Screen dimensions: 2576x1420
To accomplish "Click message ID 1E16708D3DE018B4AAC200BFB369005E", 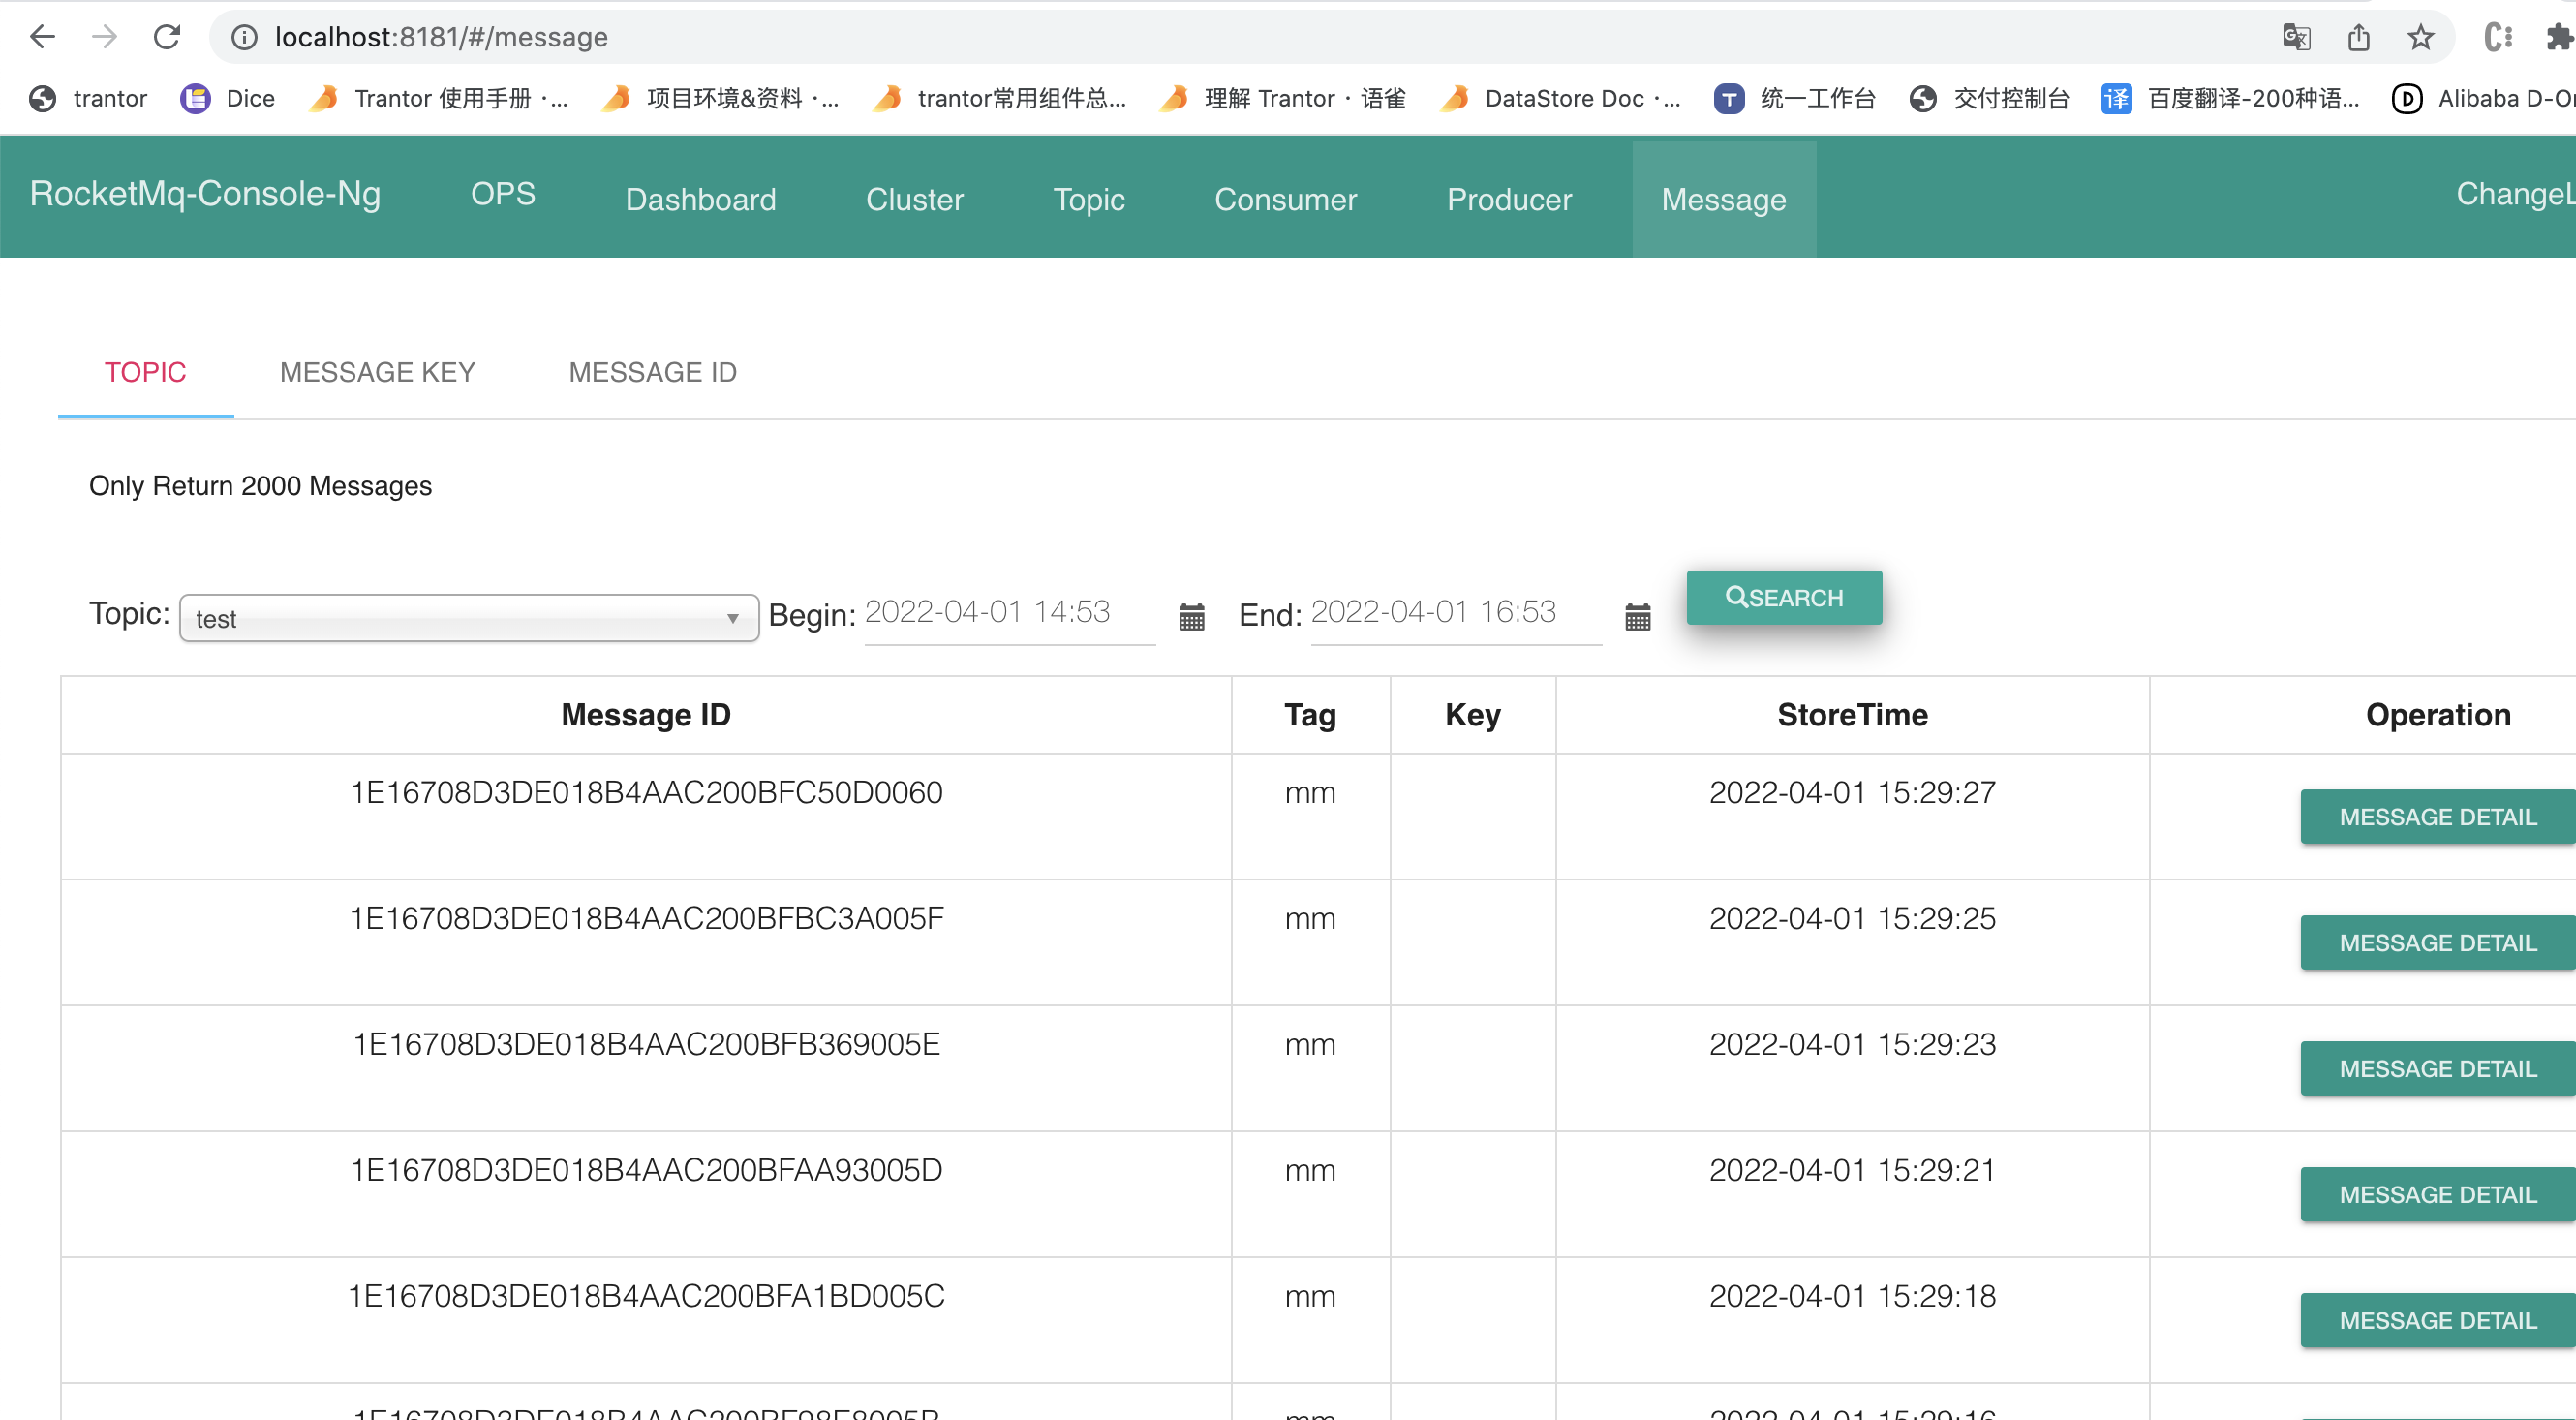I will [646, 1044].
